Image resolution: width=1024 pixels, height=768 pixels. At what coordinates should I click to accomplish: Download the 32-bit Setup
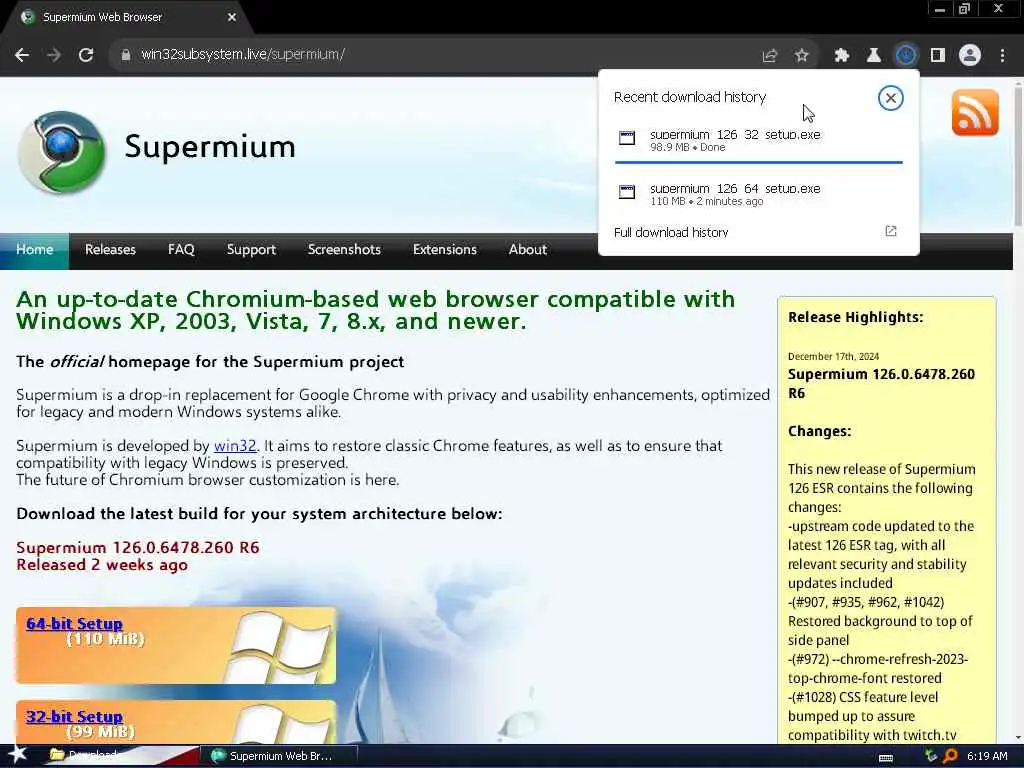[74, 716]
